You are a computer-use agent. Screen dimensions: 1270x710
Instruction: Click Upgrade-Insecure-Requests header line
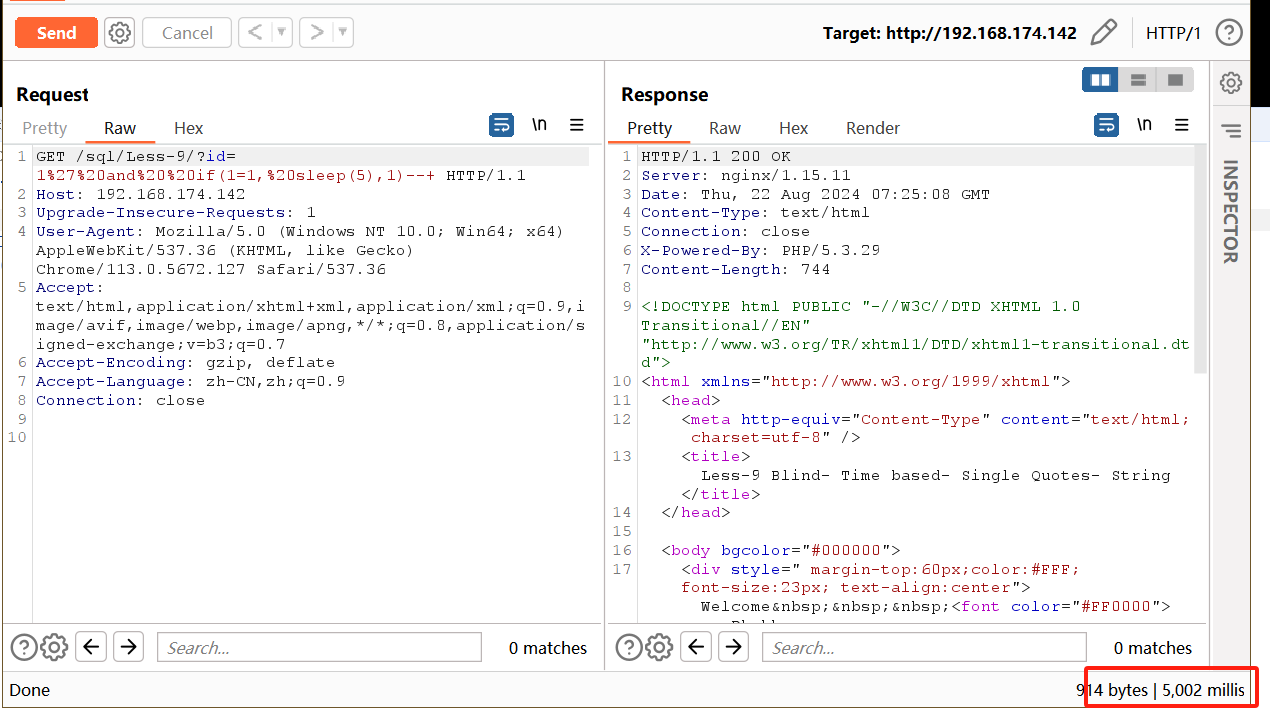tap(175, 212)
